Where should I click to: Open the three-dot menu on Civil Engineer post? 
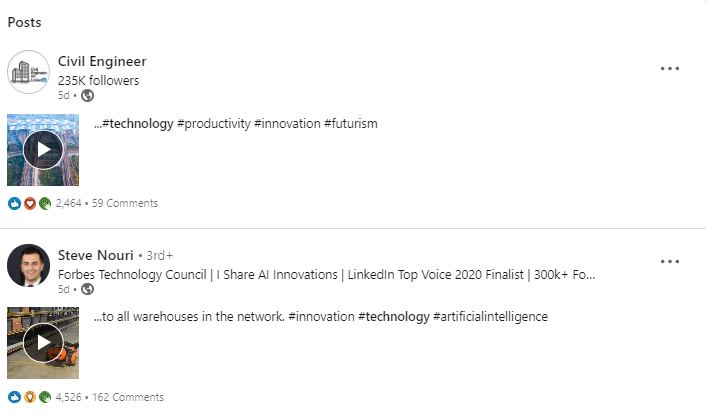pos(670,68)
